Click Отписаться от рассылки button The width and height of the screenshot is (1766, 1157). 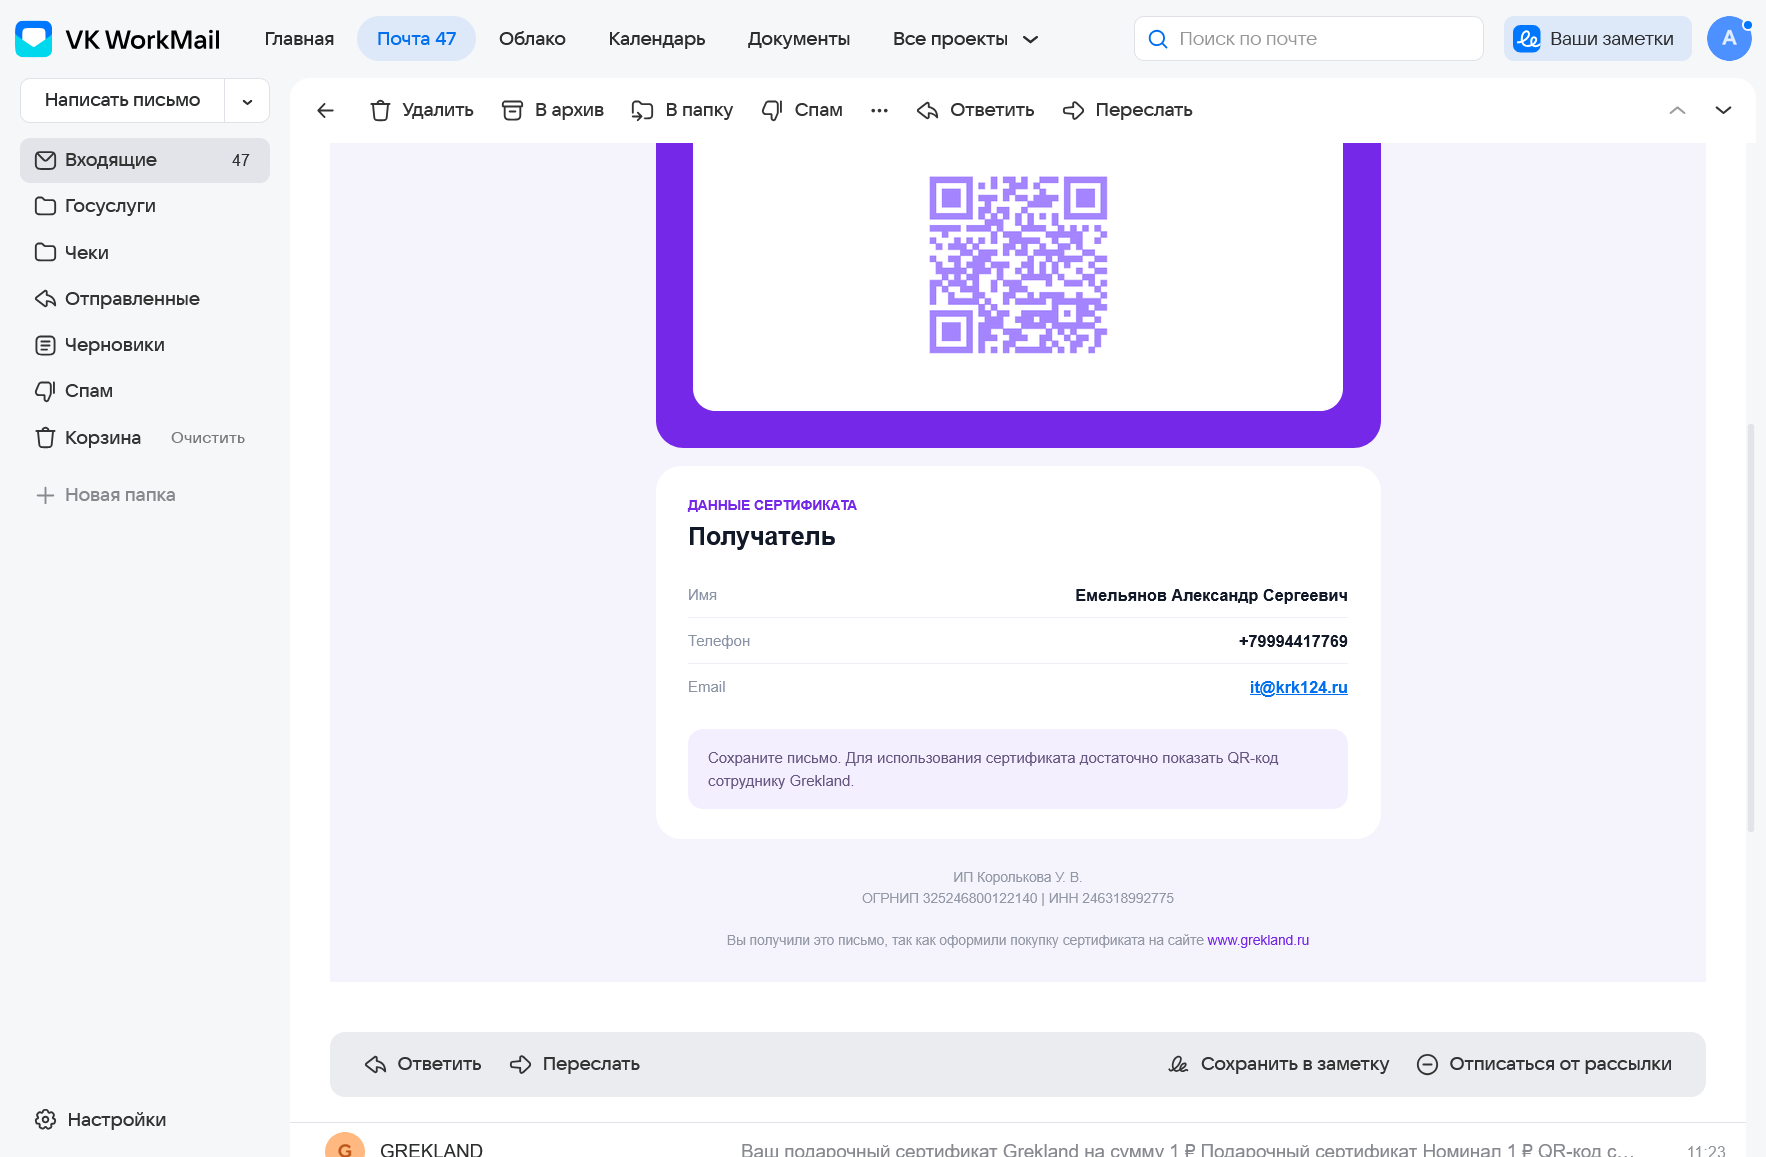coord(1544,1064)
